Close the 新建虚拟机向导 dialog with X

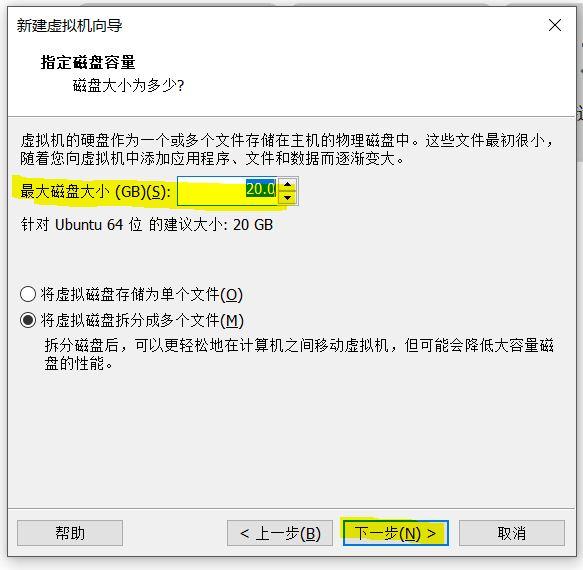[x=555, y=25]
